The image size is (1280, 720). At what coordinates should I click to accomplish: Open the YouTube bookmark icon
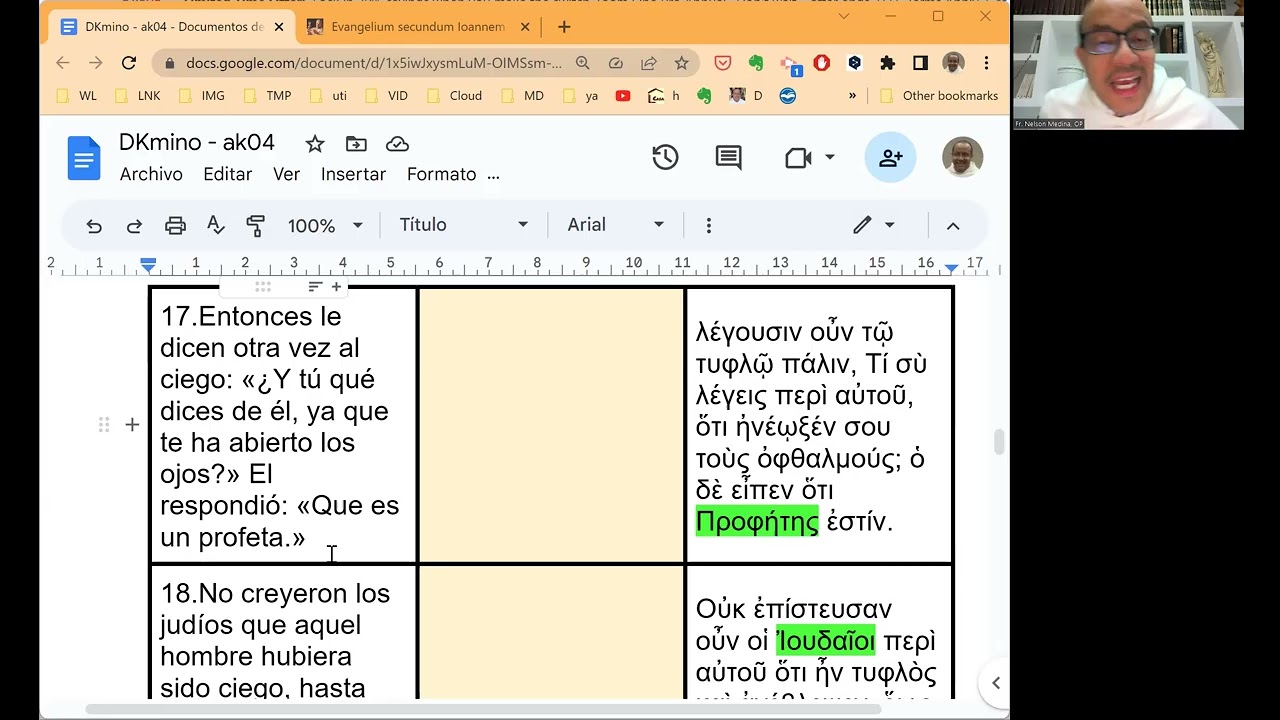coord(623,96)
